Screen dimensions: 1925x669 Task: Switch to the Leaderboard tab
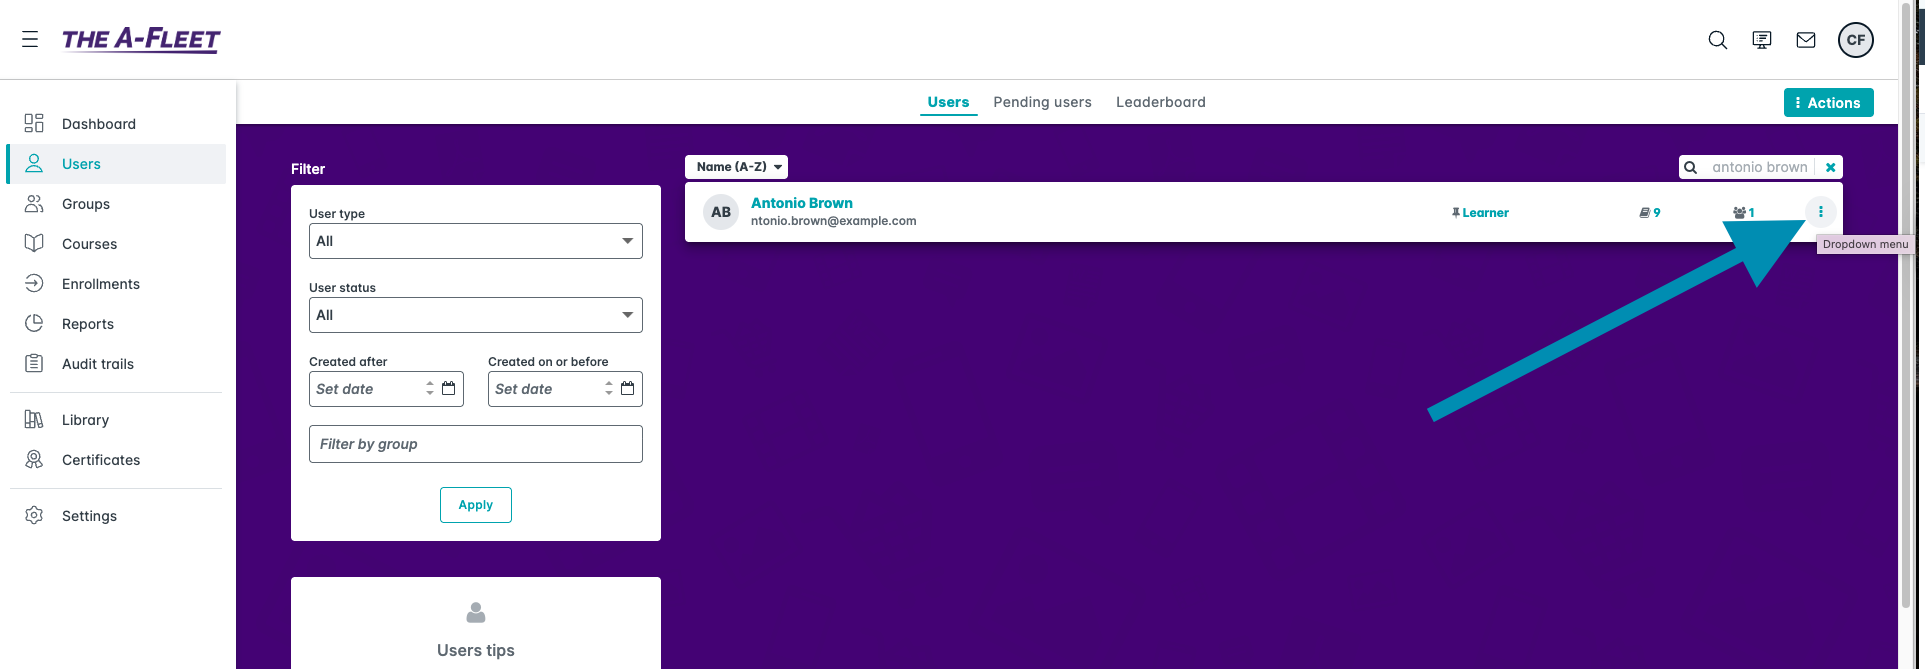tap(1160, 102)
